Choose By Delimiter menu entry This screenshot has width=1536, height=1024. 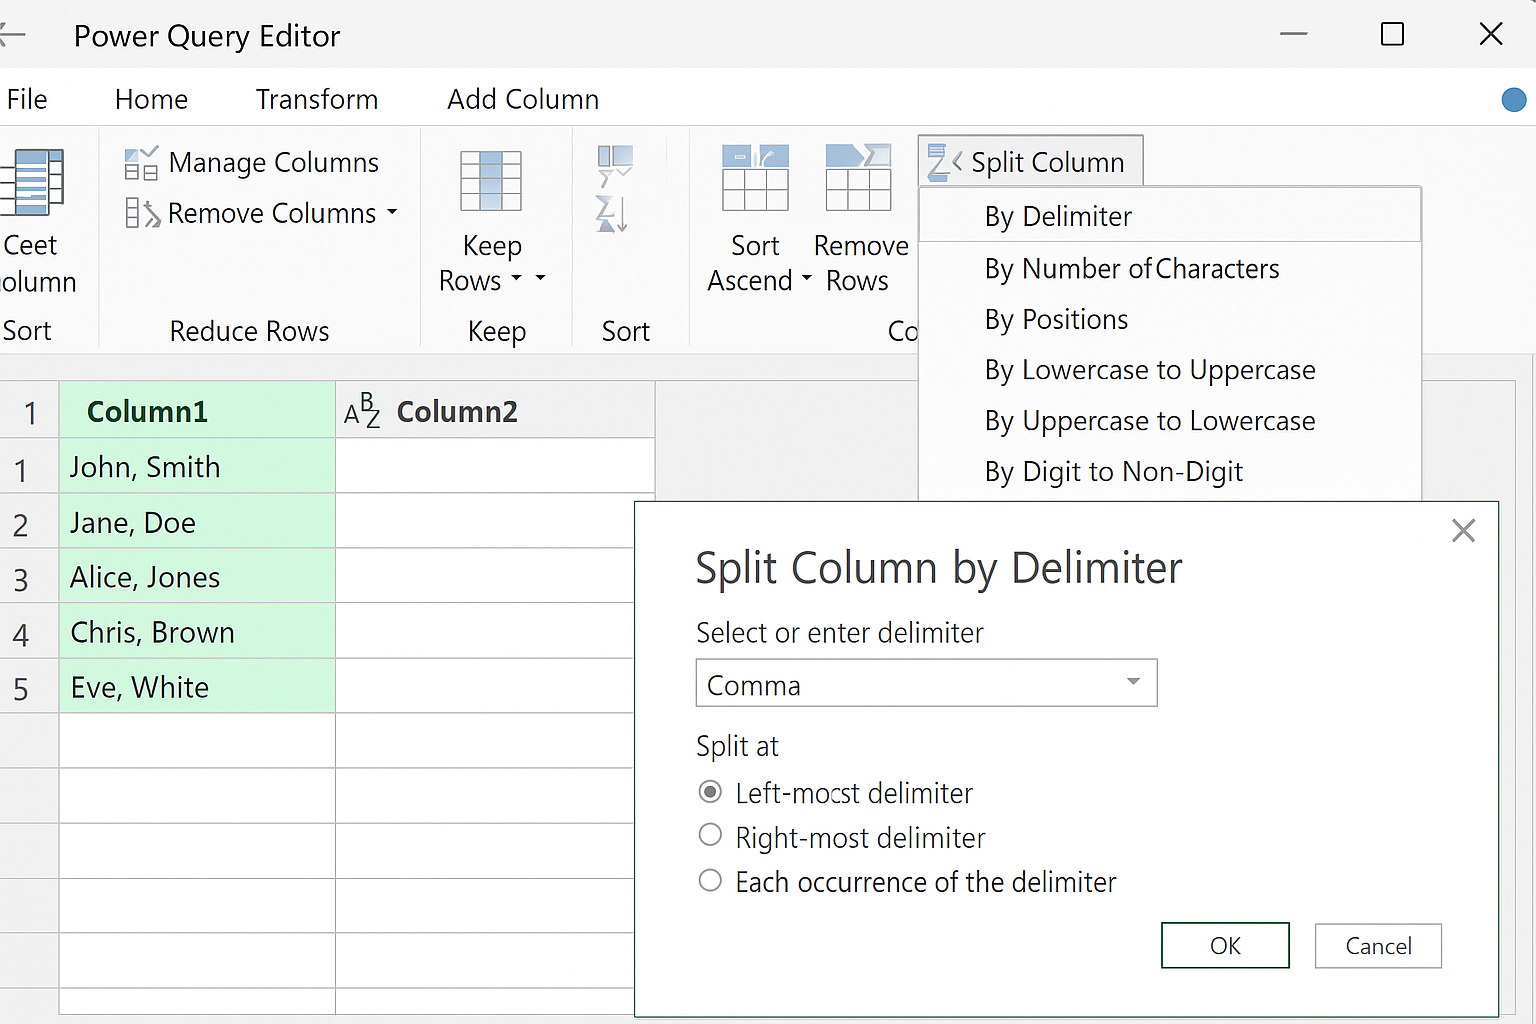1169,216
